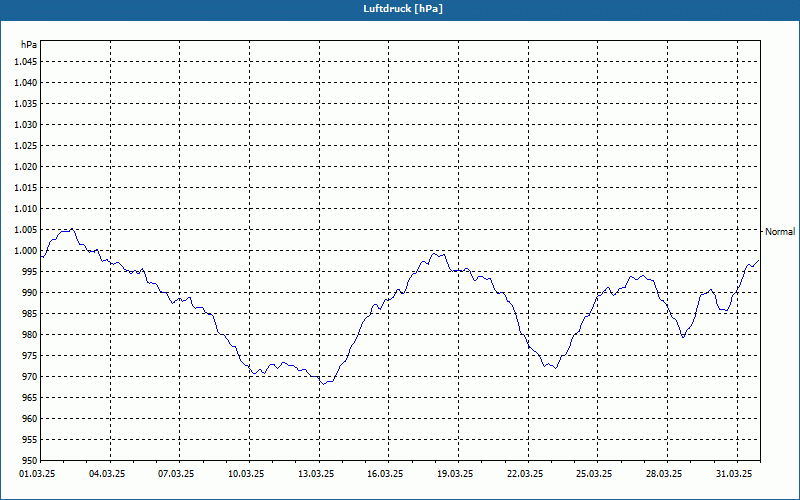Select the 1.030 y-axis value
The height and width of the screenshot is (500, 800).
(x=26, y=124)
